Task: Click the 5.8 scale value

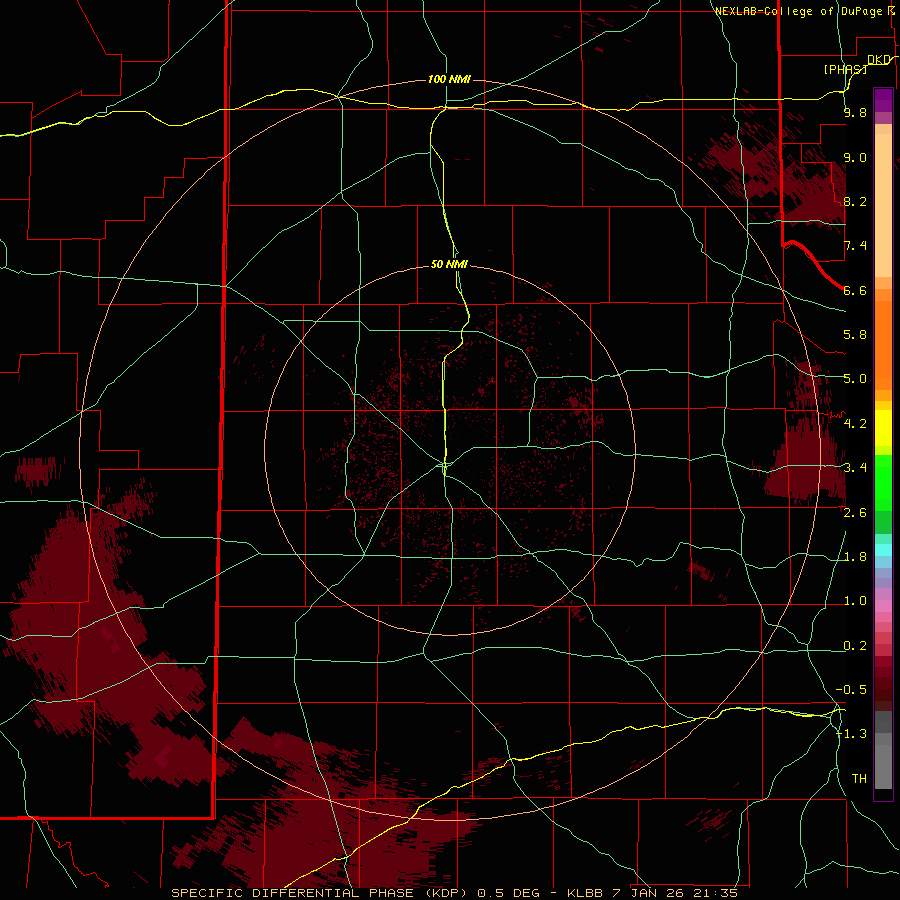Action: click(x=855, y=335)
